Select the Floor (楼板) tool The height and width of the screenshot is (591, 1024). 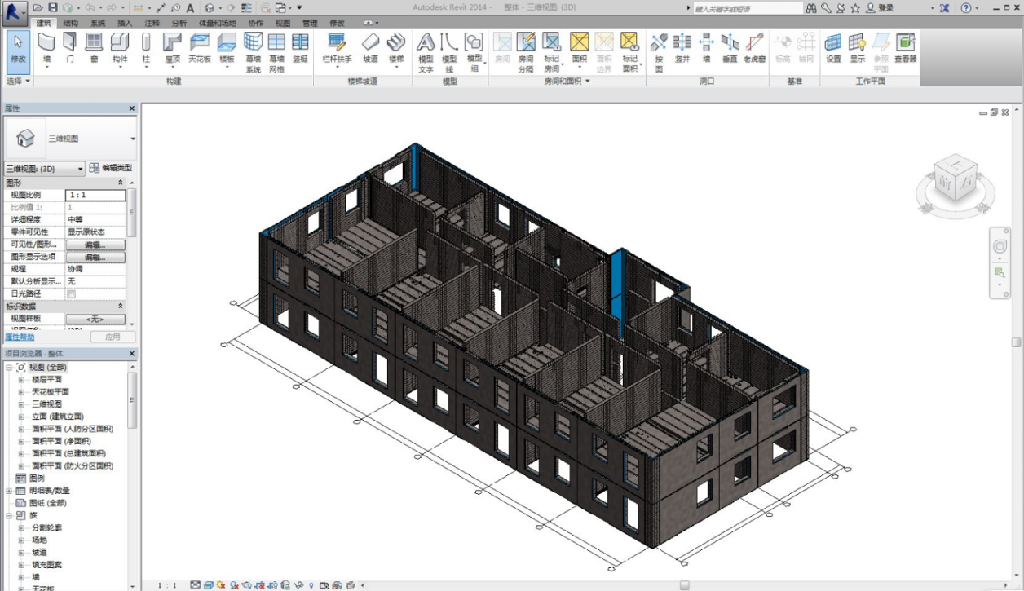pyautogui.click(x=227, y=50)
